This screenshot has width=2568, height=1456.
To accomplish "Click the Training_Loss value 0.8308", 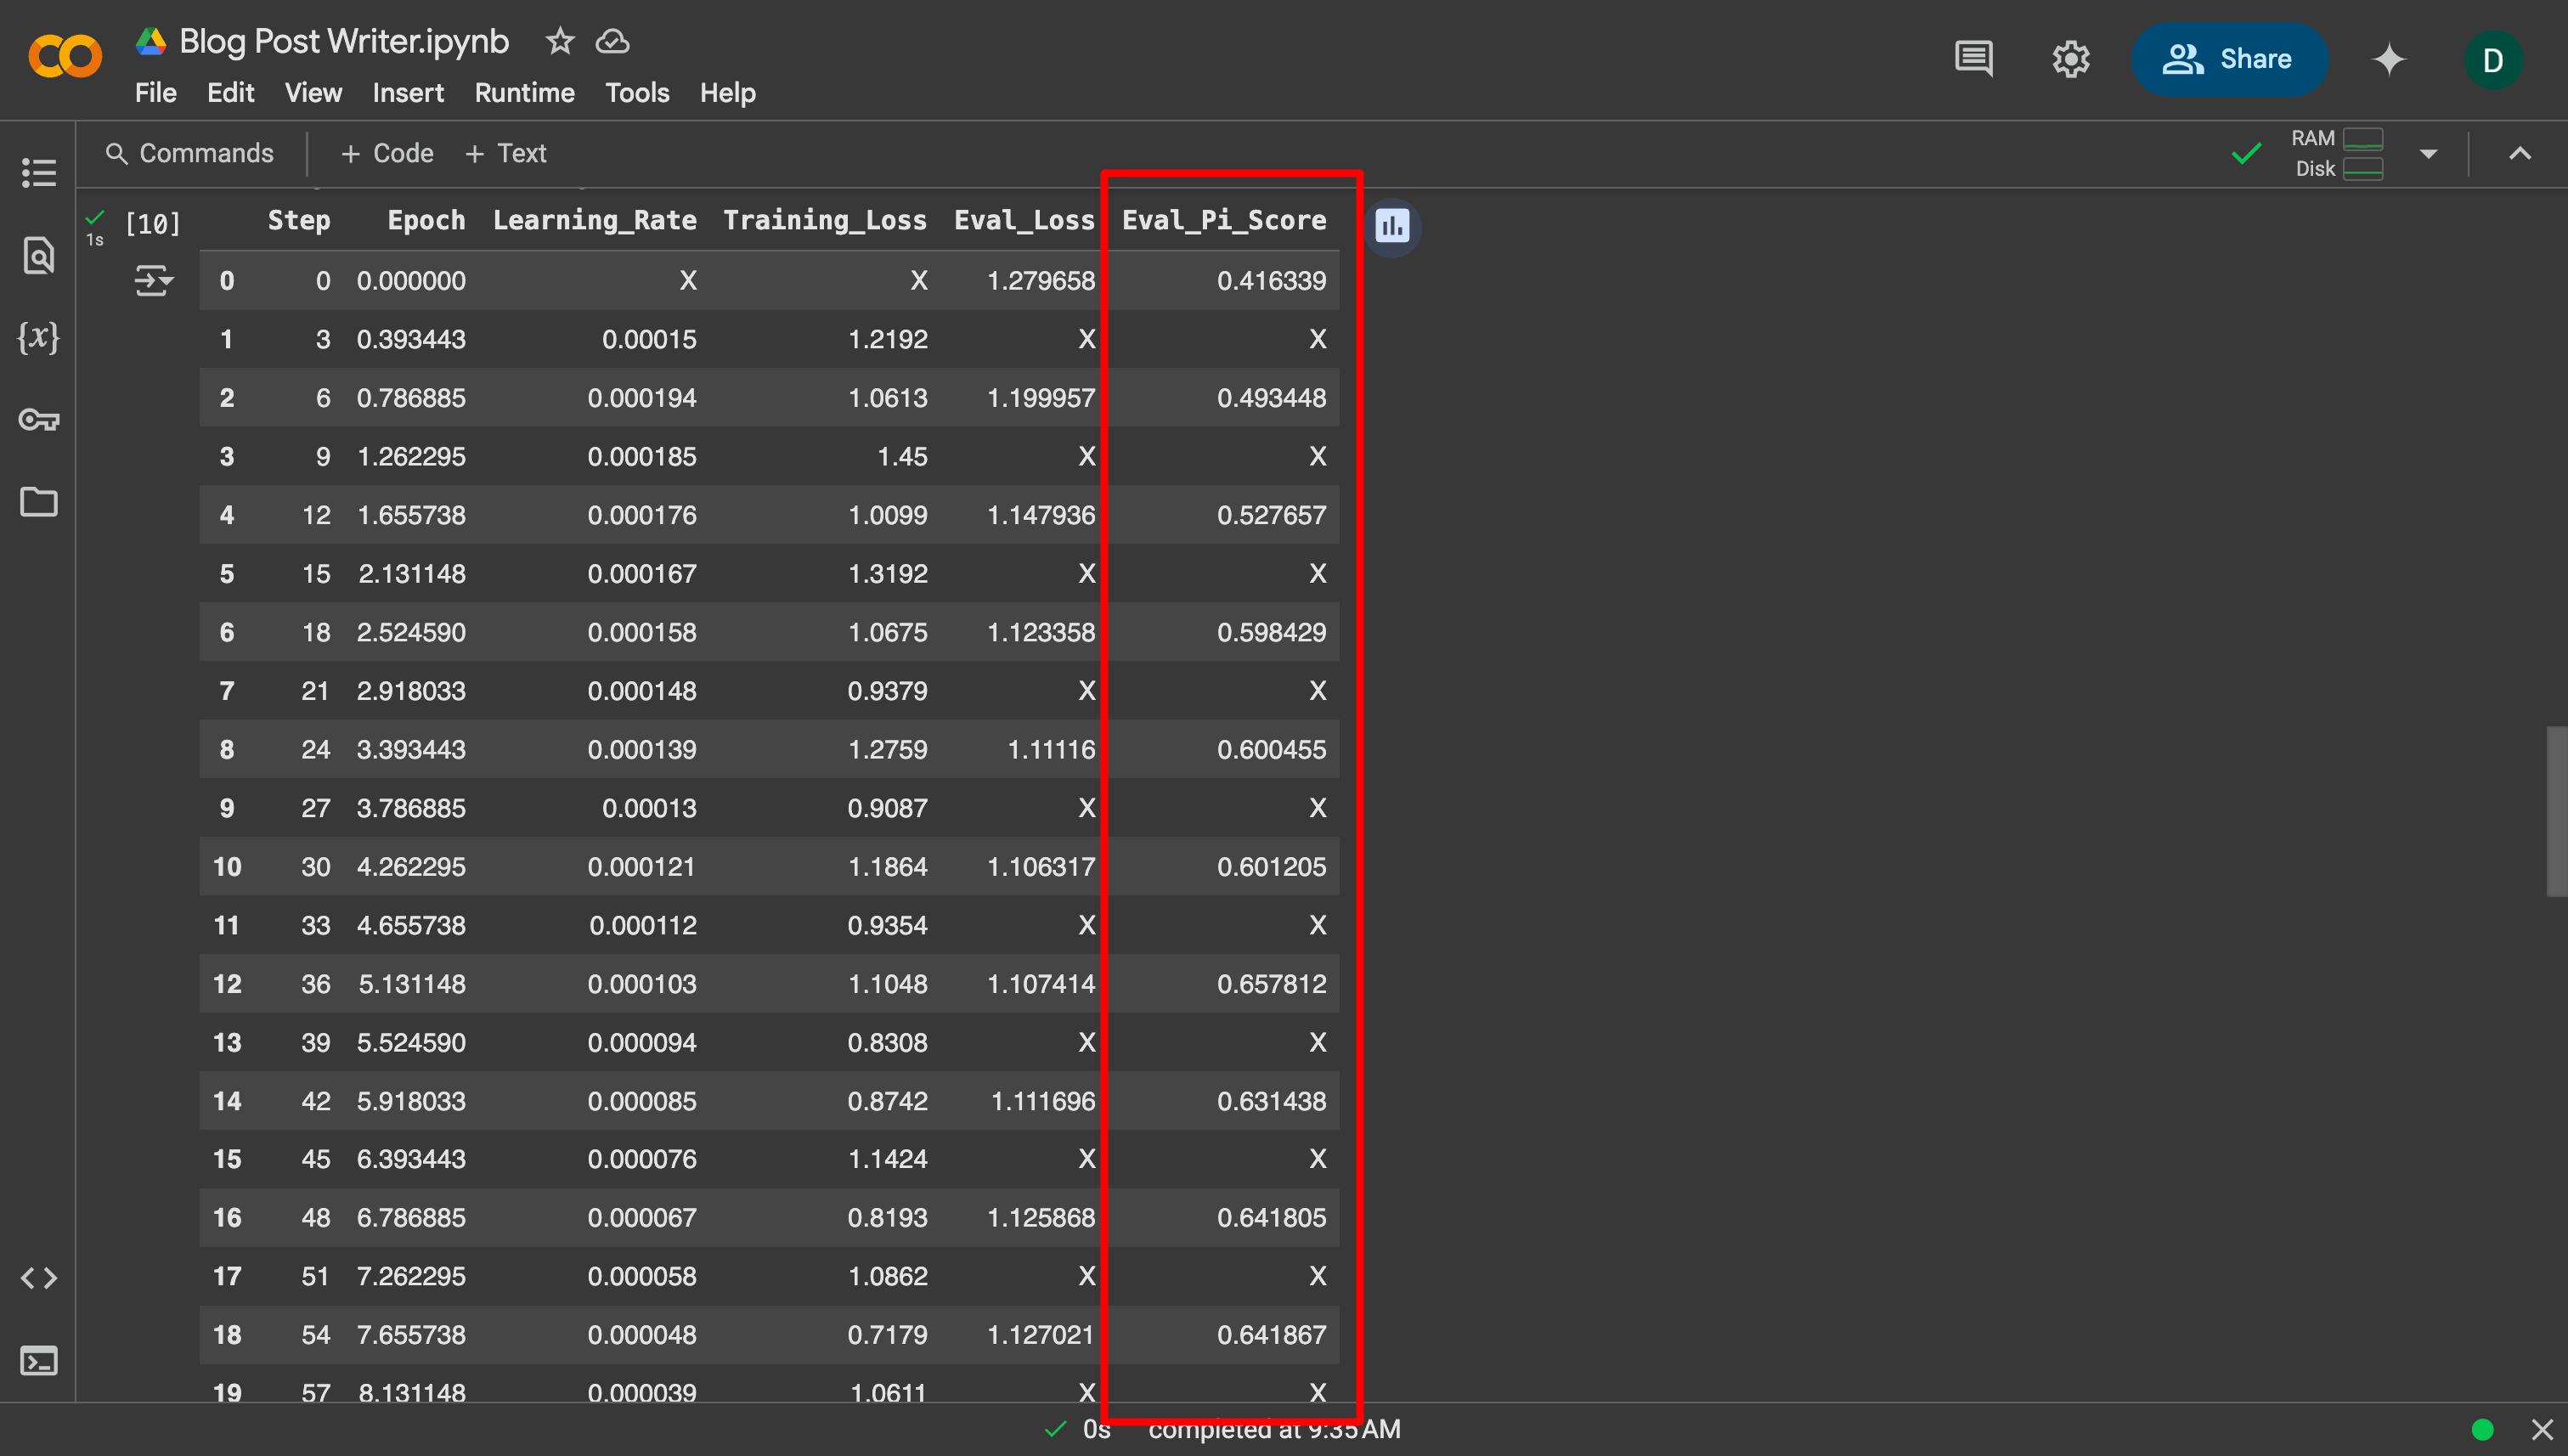I will tap(887, 1043).
